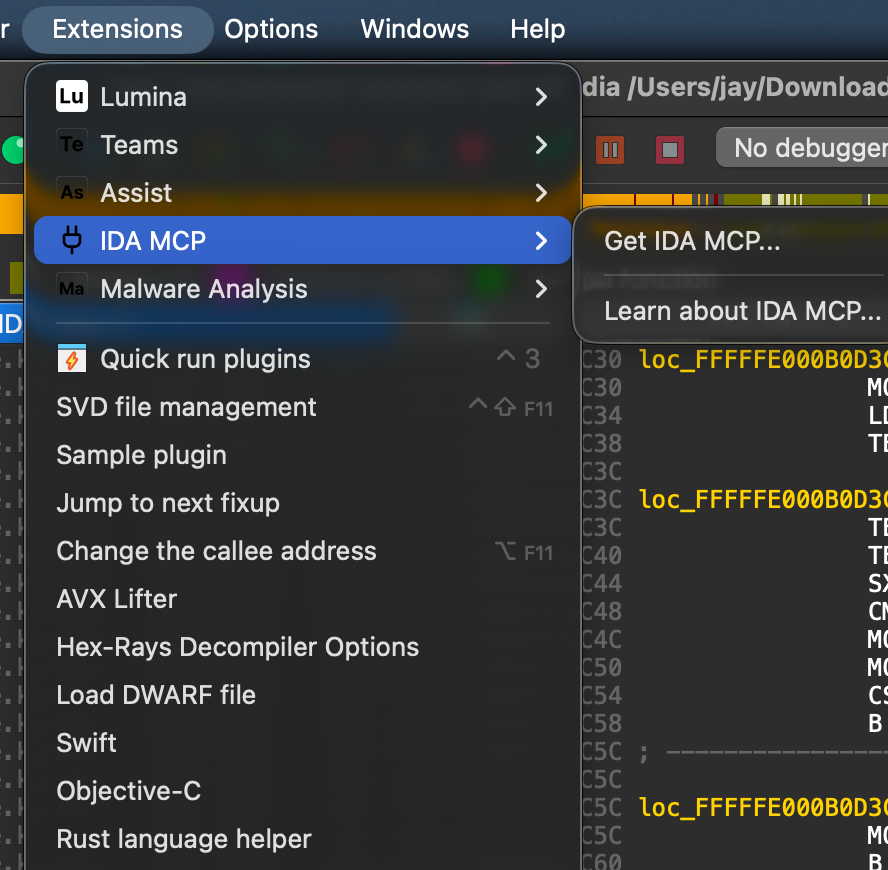888x870 pixels.
Task: Click the Teams 'Te' icon
Action: point(72,144)
